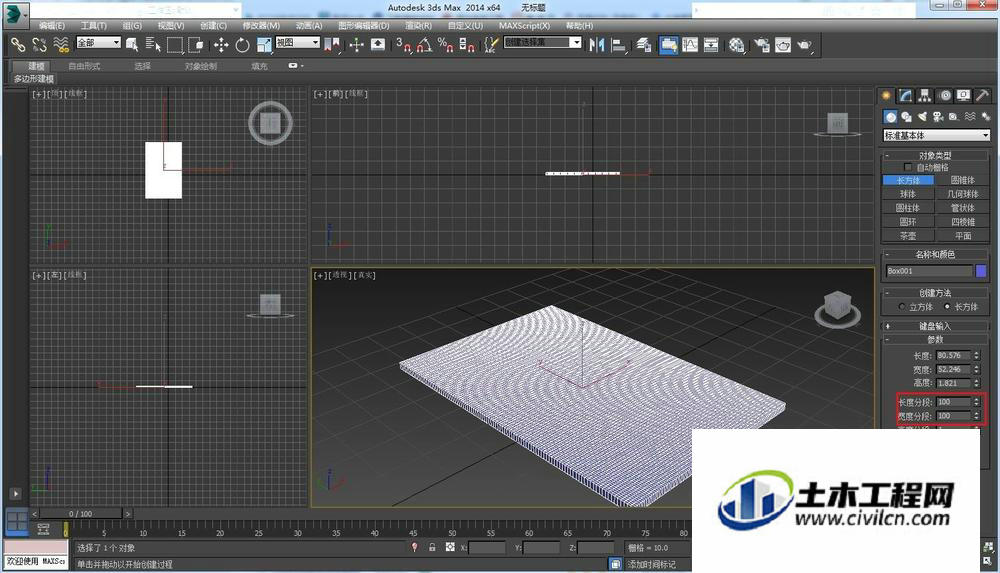The height and width of the screenshot is (573, 1000).
Task: Click the Render Production teapot icon
Action: pyautogui.click(x=805, y=45)
